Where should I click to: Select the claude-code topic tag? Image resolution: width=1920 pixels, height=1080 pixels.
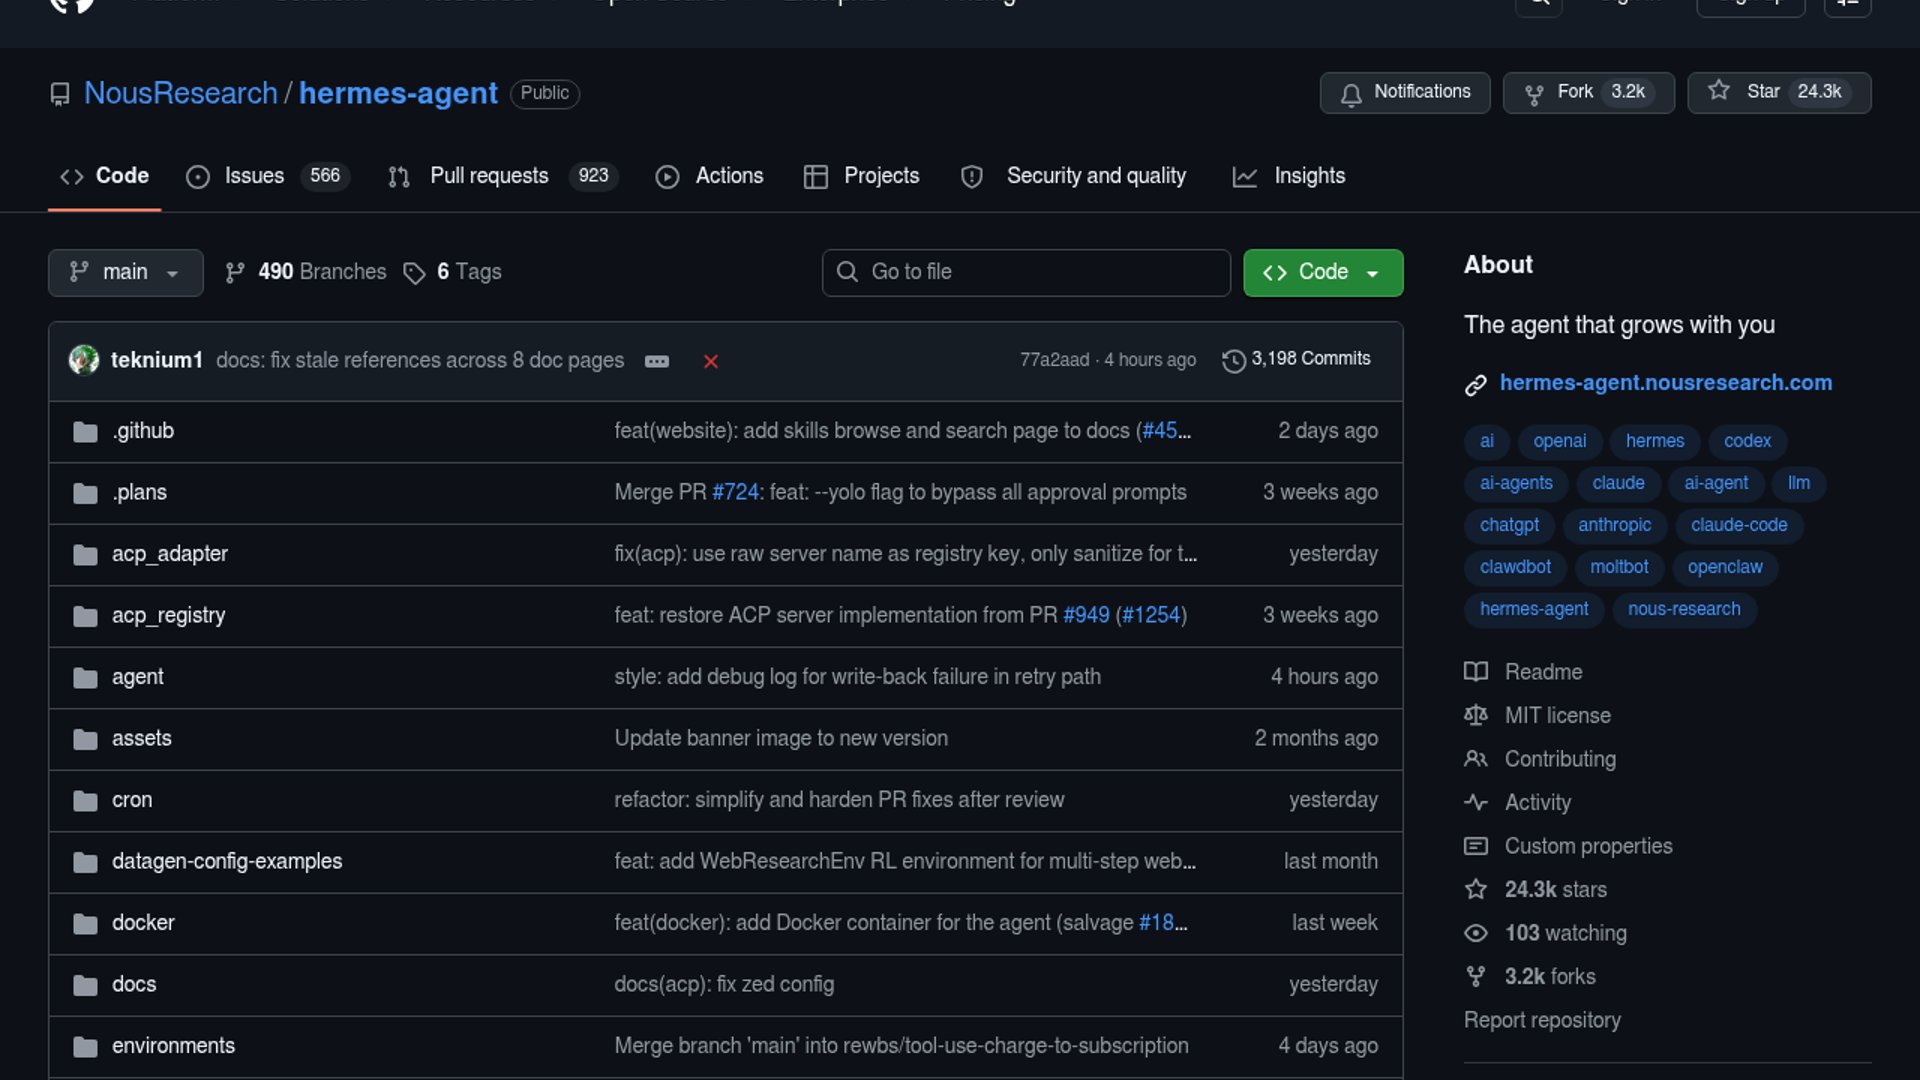[x=1738, y=525]
